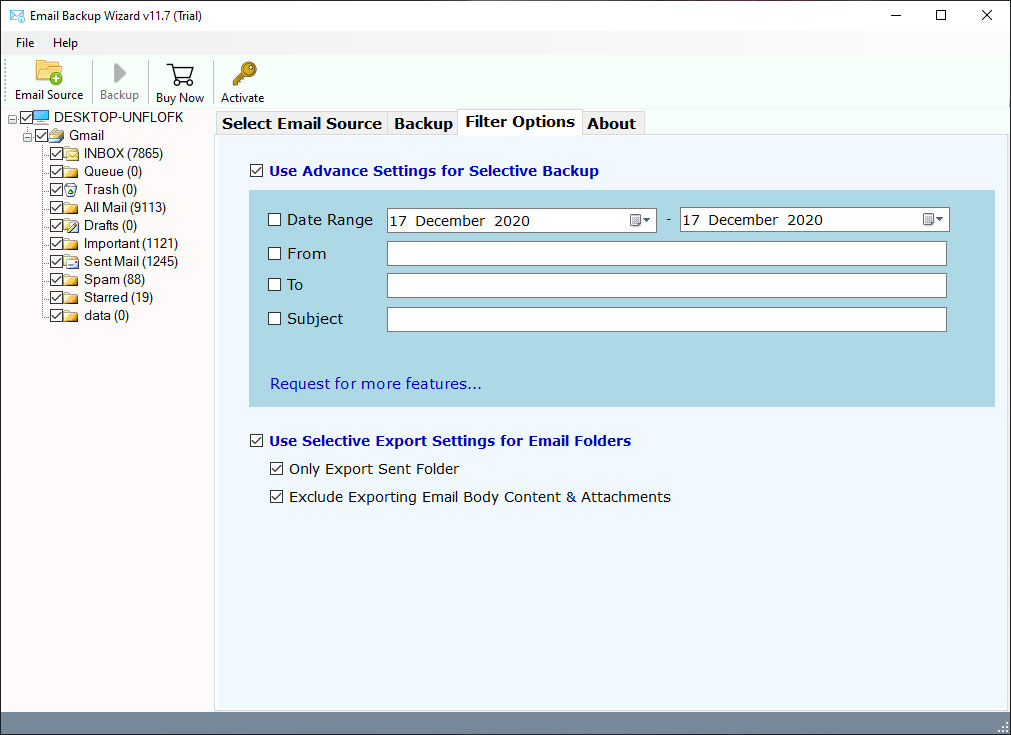Click the Trash bin icon
This screenshot has height=735, width=1011.
(71, 190)
